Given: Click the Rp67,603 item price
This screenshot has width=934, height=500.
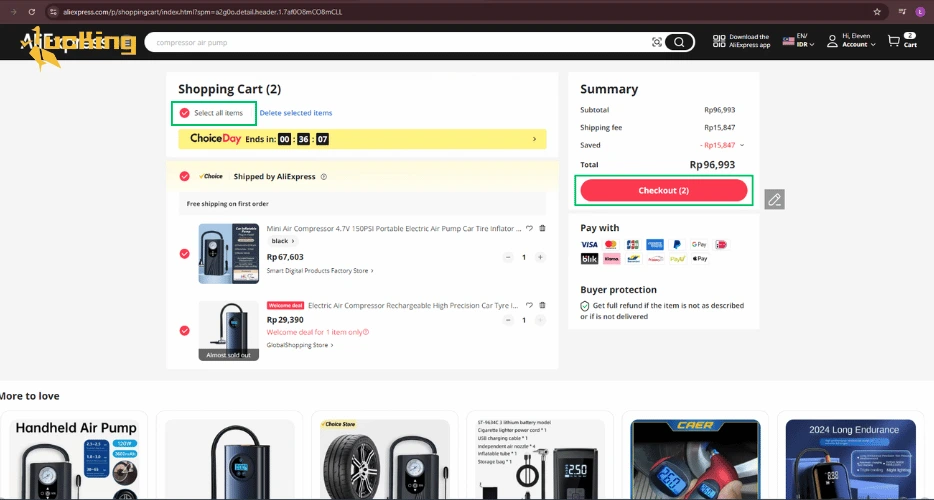Looking at the screenshot, I should click(x=285, y=257).
